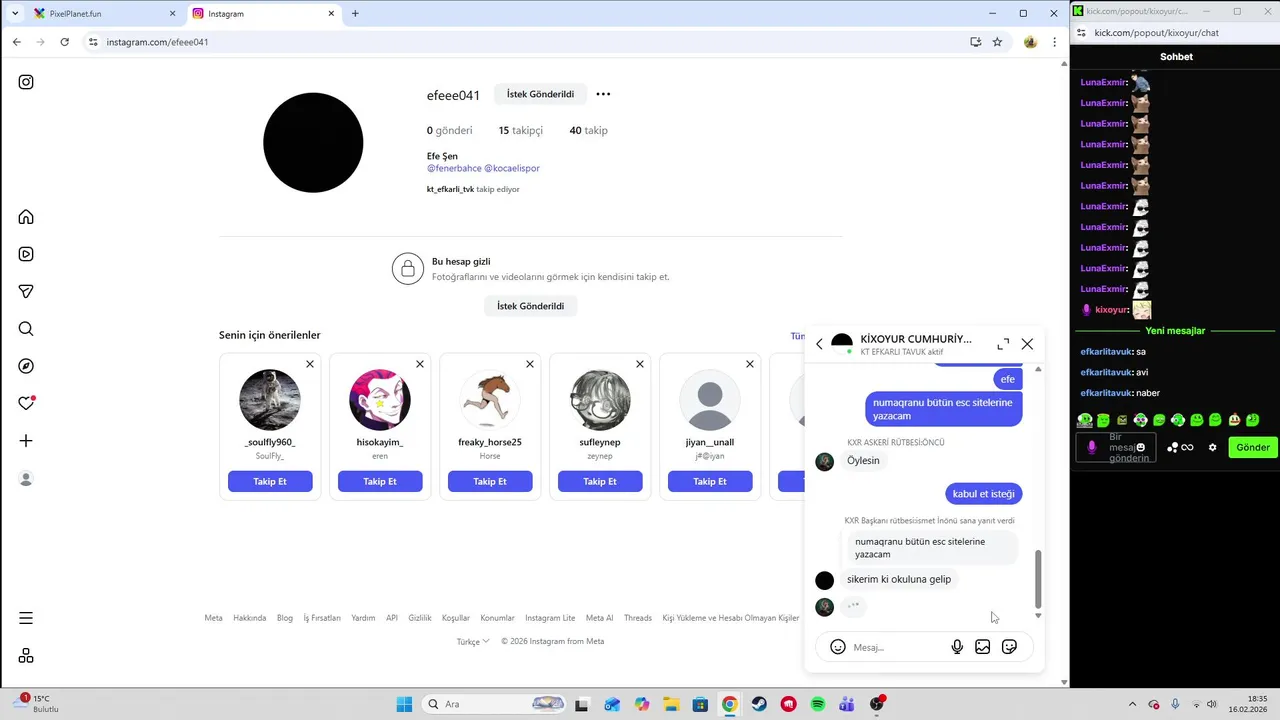Screen dimensions: 1280x720
Task: Click the Chrome address bar URL
Action: coord(157,42)
